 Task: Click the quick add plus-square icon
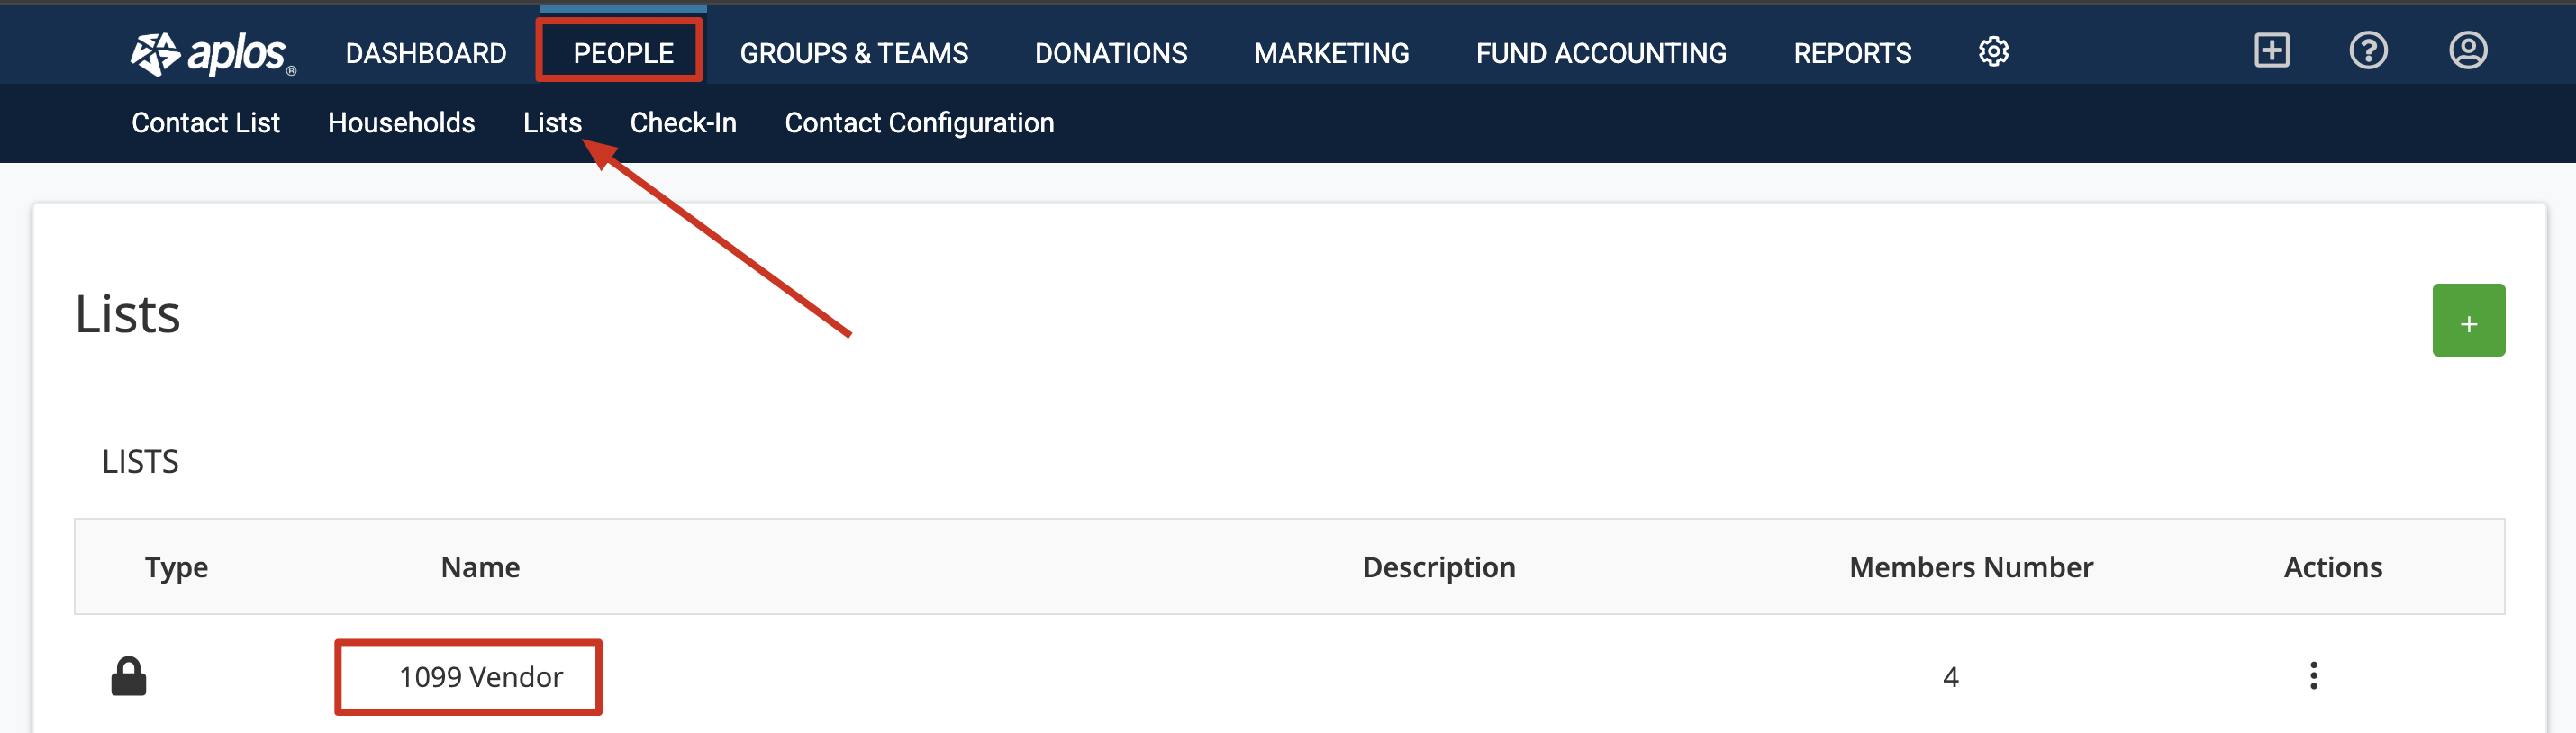pos(2271,51)
